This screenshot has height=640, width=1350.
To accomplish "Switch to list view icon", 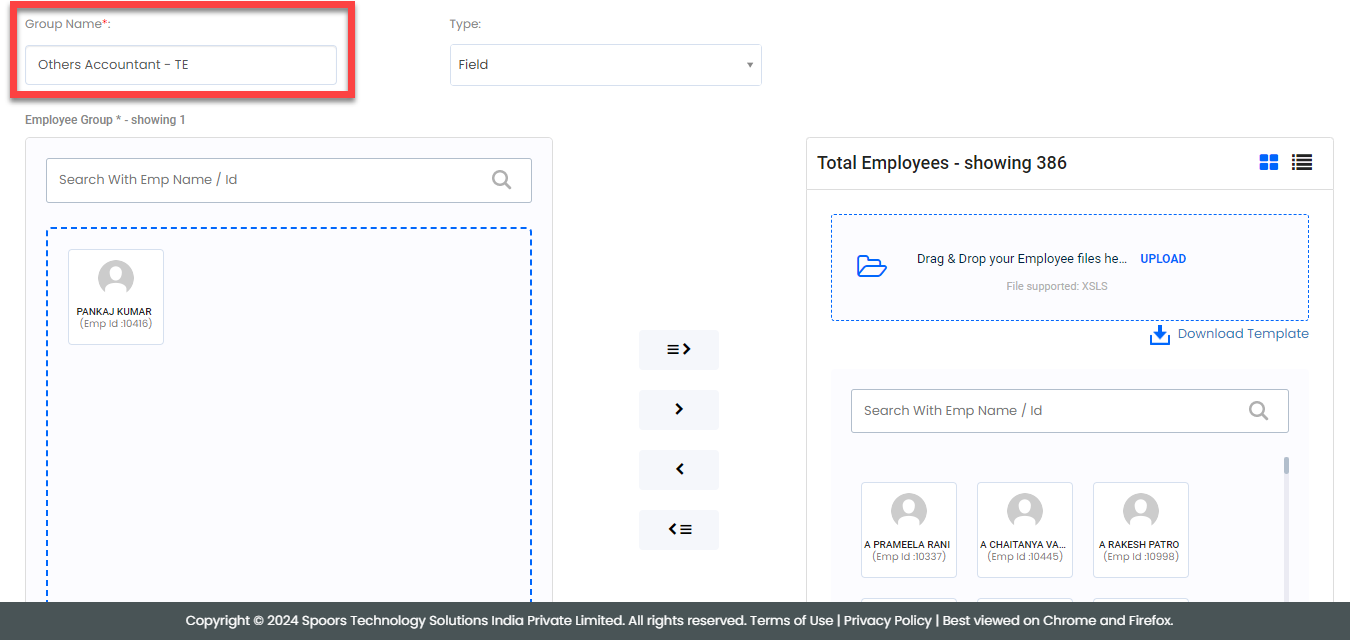I will [1301, 162].
